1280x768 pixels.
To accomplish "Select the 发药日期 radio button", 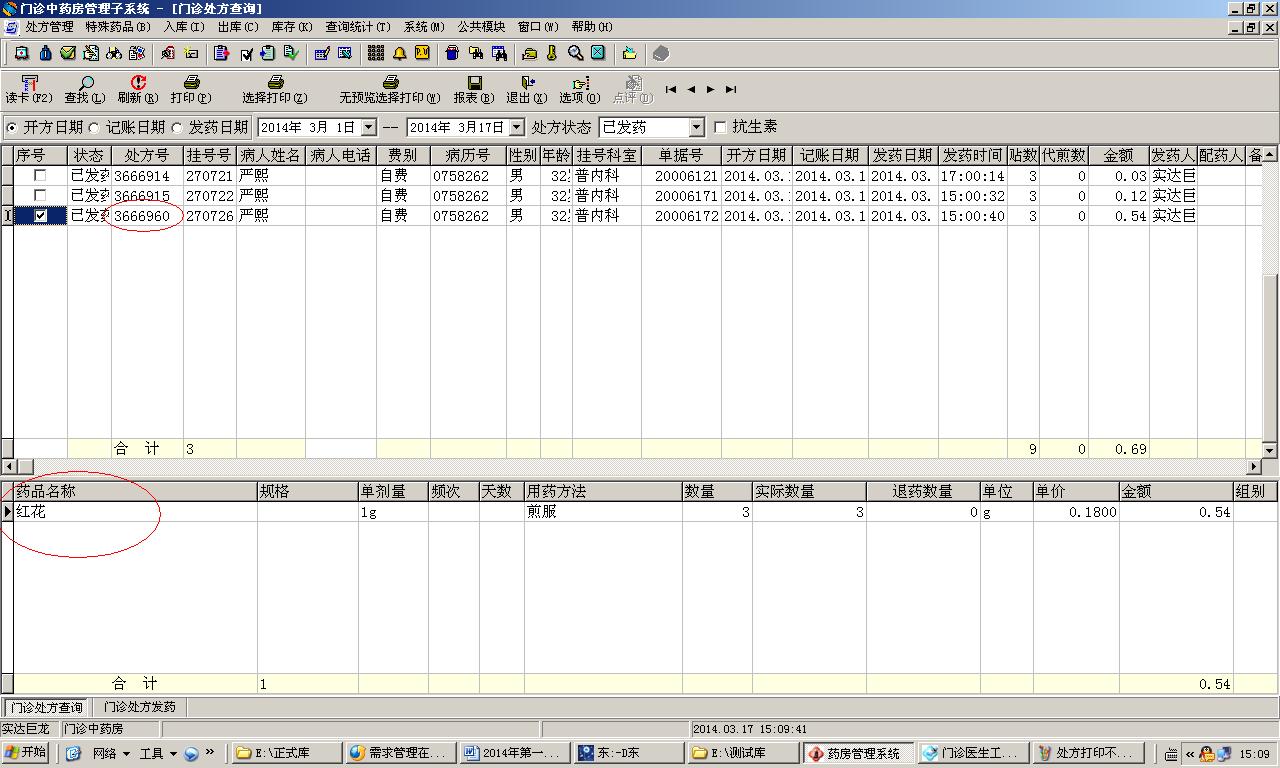I will [177, 128].
